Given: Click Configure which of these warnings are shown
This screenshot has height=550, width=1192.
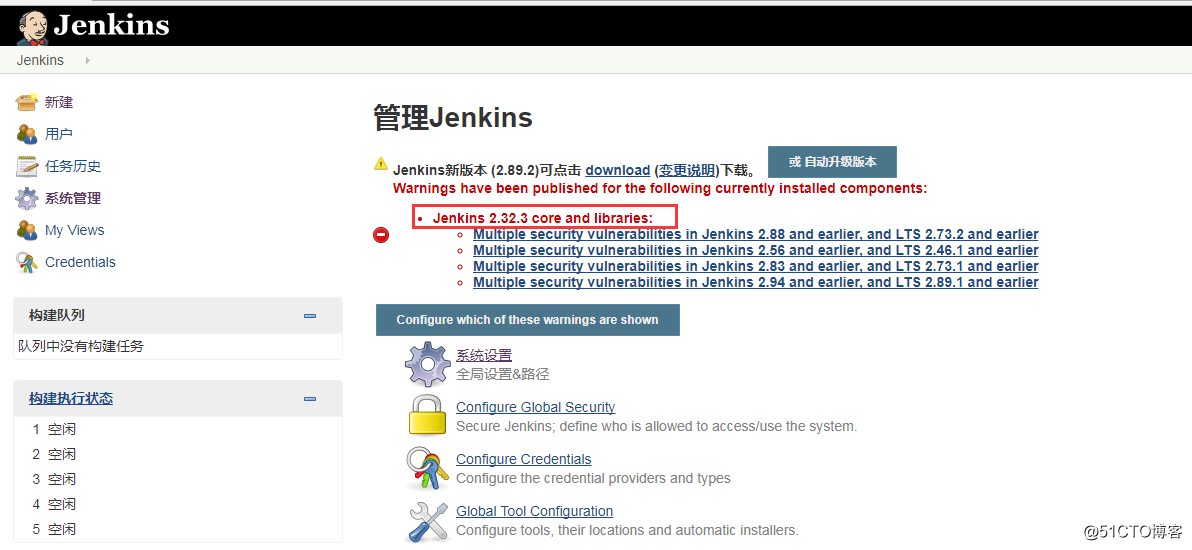Looking at the screenshot, I should click(x=528, y=320).
